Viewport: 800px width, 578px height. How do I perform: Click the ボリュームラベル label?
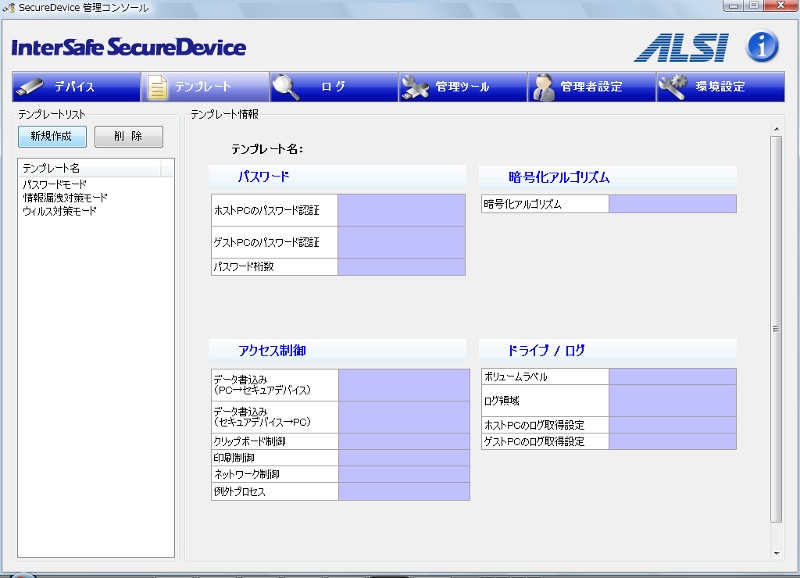click(515, 376)
